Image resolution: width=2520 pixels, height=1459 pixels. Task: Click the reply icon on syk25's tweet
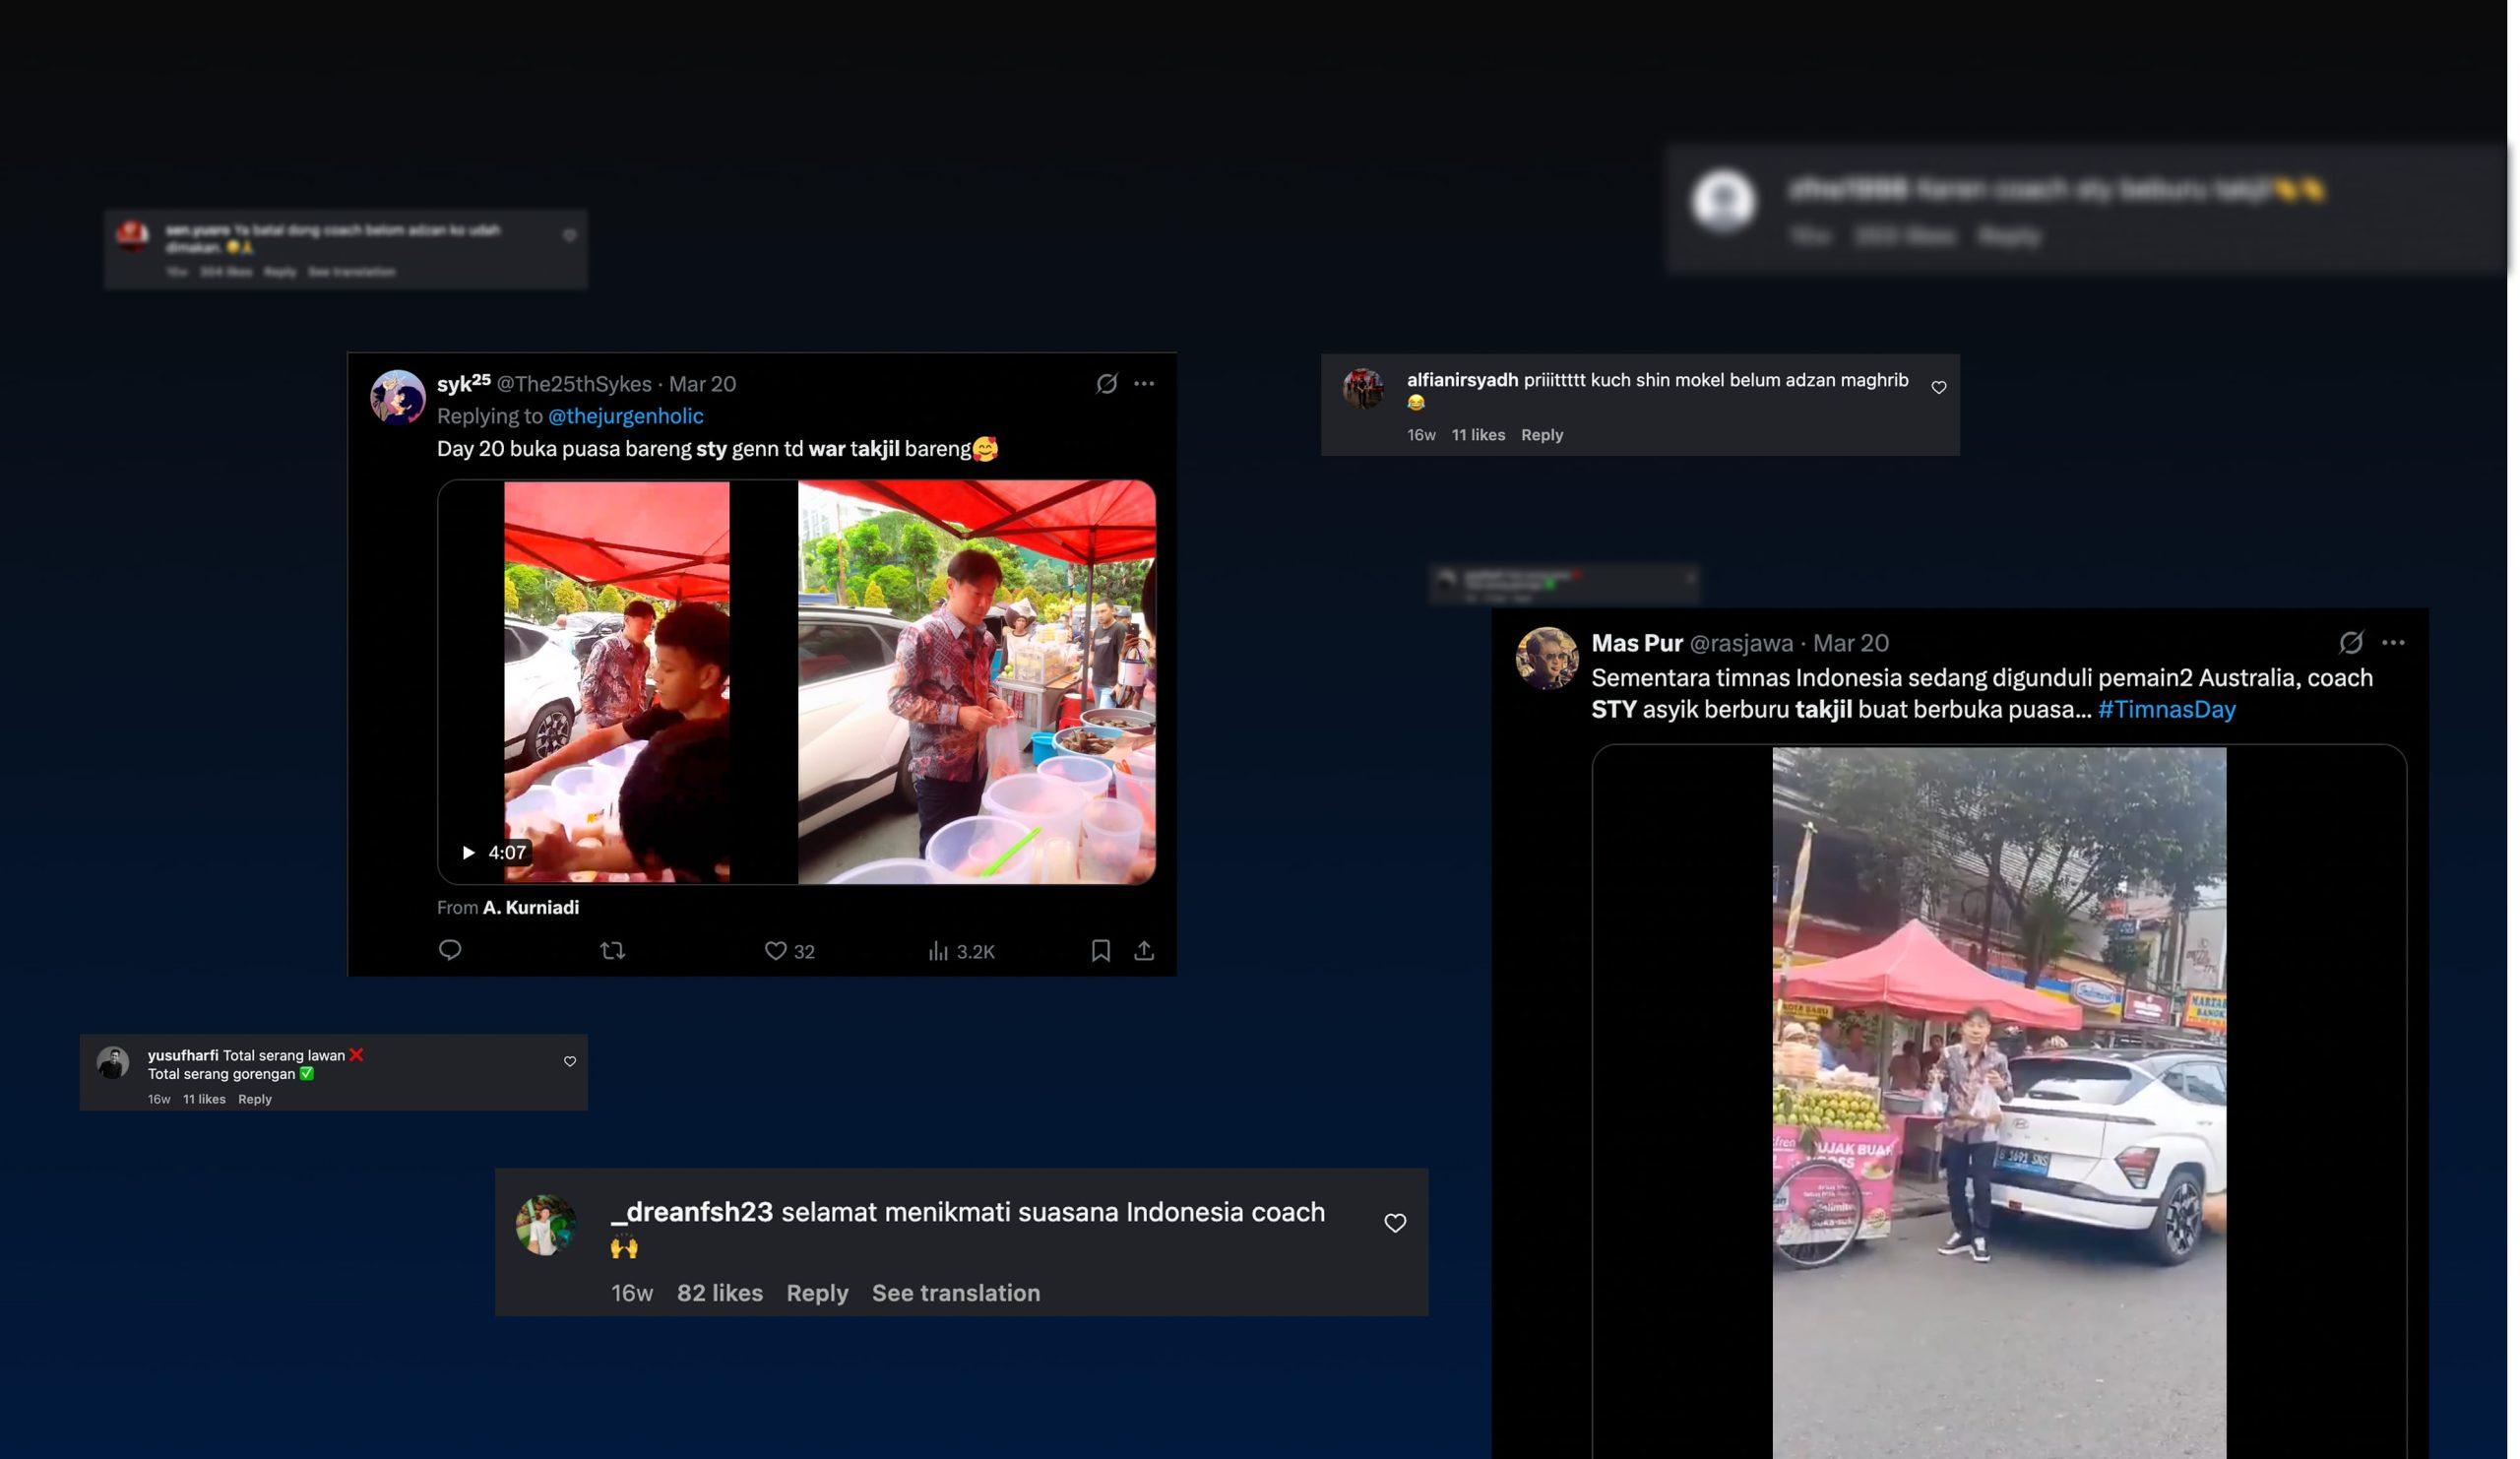[x=450, y=950]
